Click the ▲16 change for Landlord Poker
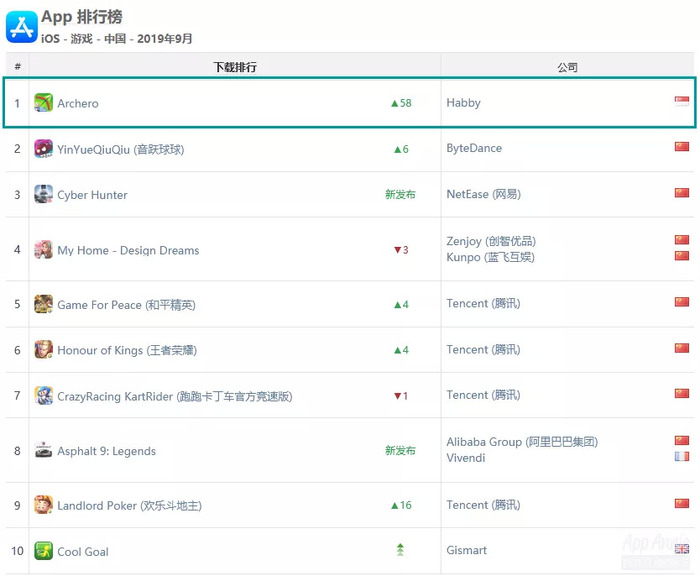Screen dimensions: 700x576 (x=401, y=505)
